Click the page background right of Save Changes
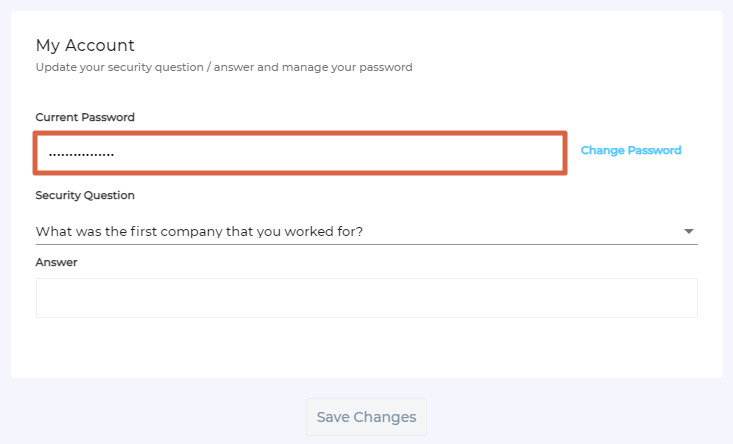This screenshot has width=733, height=444. tap(580, 416)
